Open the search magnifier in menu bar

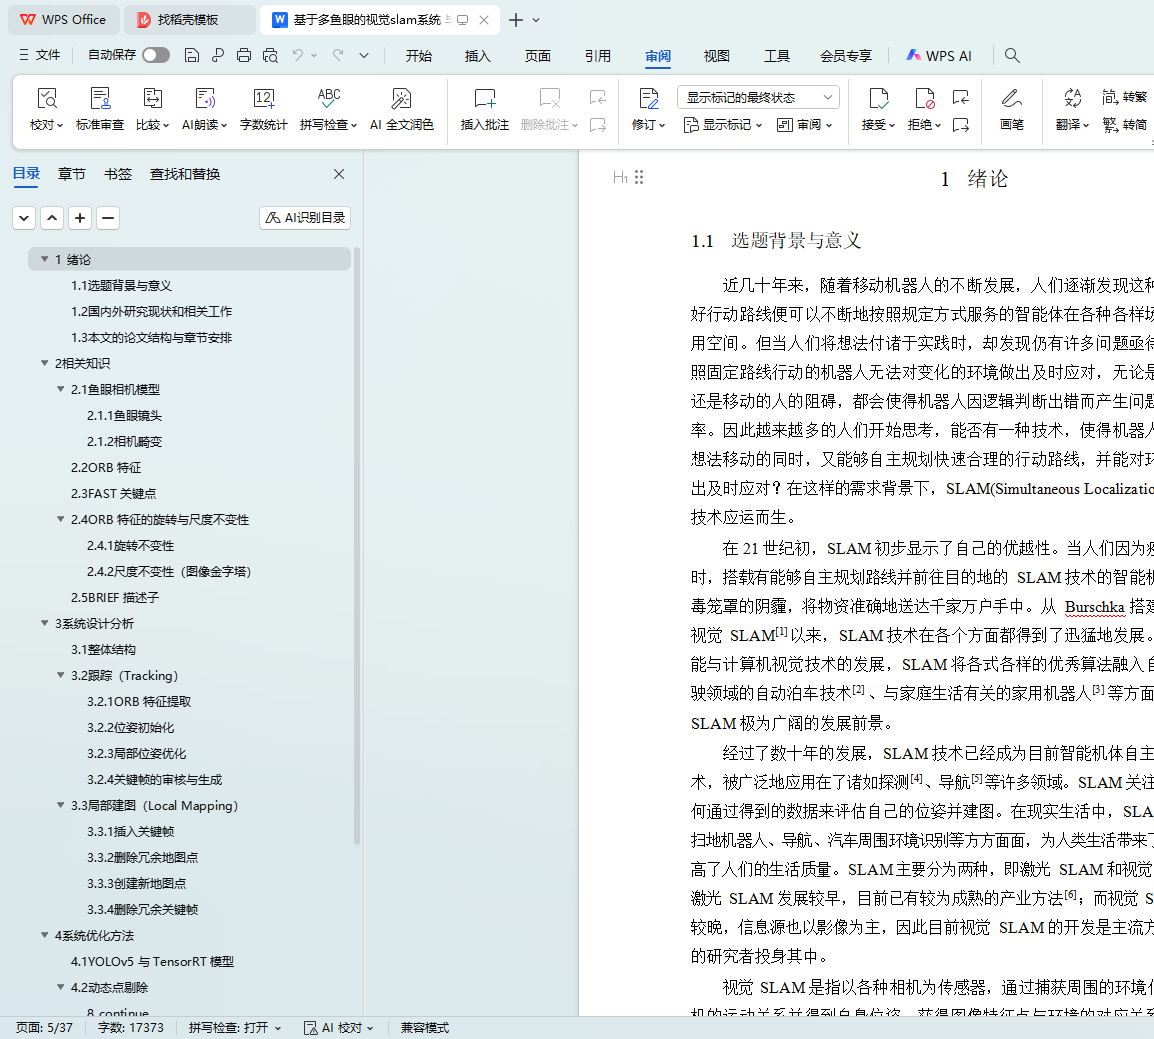click(1012, 56)
